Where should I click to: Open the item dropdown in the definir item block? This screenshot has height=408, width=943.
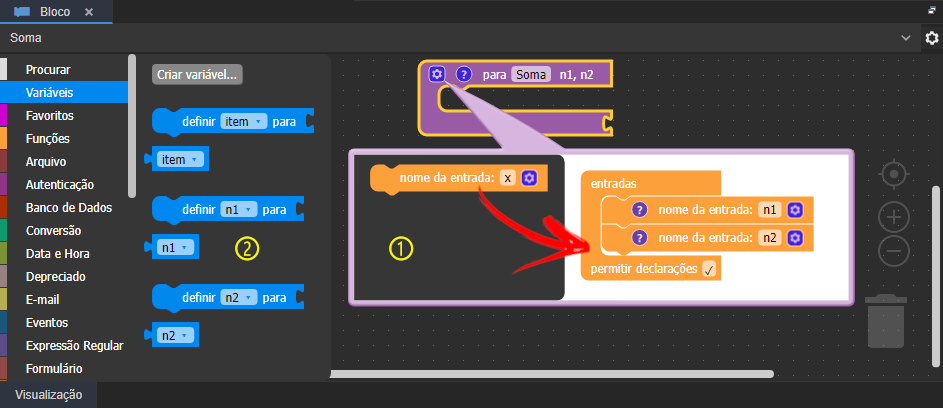(x=244, y=122)
